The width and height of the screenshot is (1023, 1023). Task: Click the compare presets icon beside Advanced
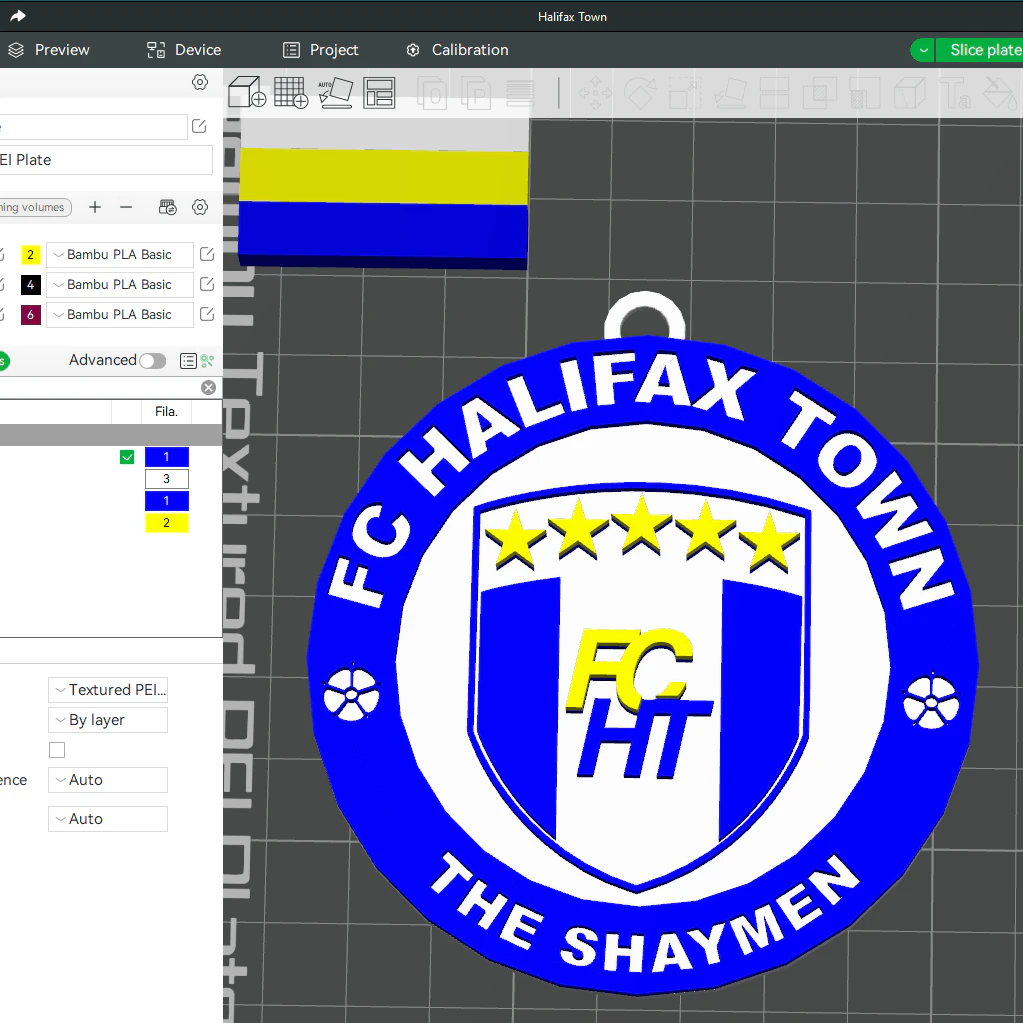coord(207,361)
